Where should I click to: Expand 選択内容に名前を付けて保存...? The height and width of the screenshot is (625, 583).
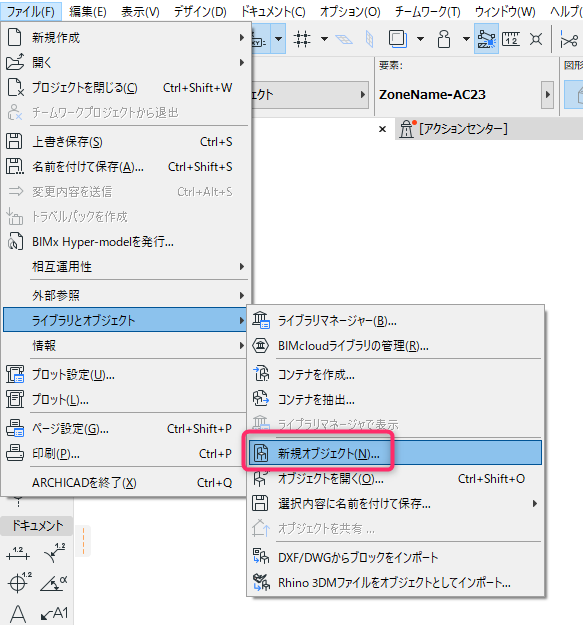point(395,504)
